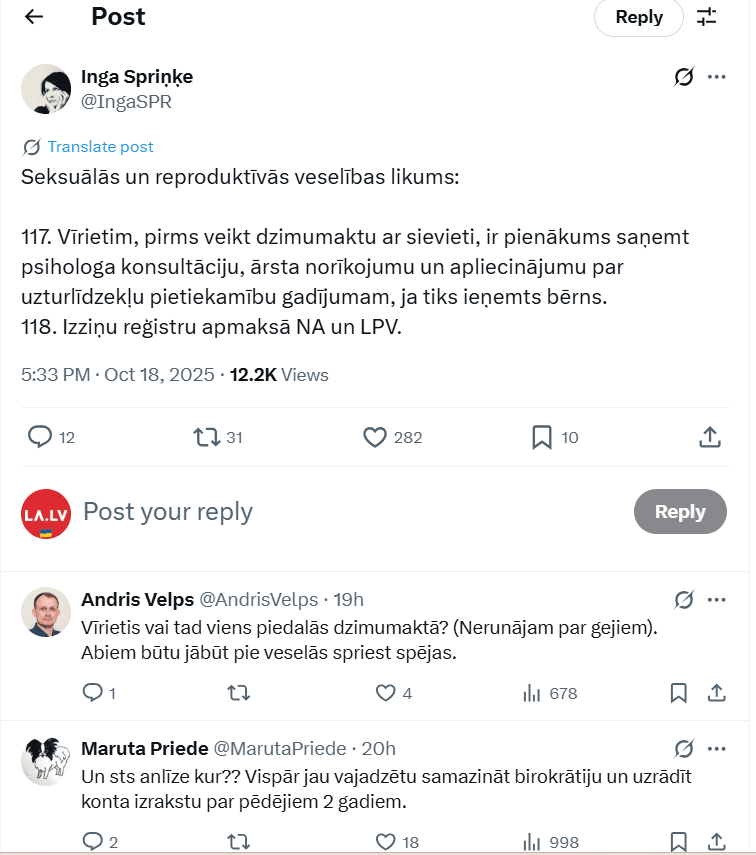This screenshot has height=855, width=756.
Task: Like Maruta Priede's reply with 18 likes
Action: (385, 842)
